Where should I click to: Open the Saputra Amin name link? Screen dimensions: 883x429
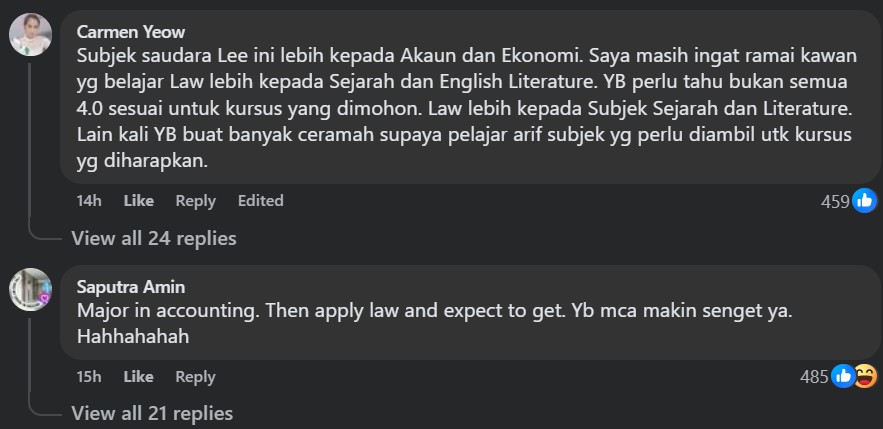131,287
